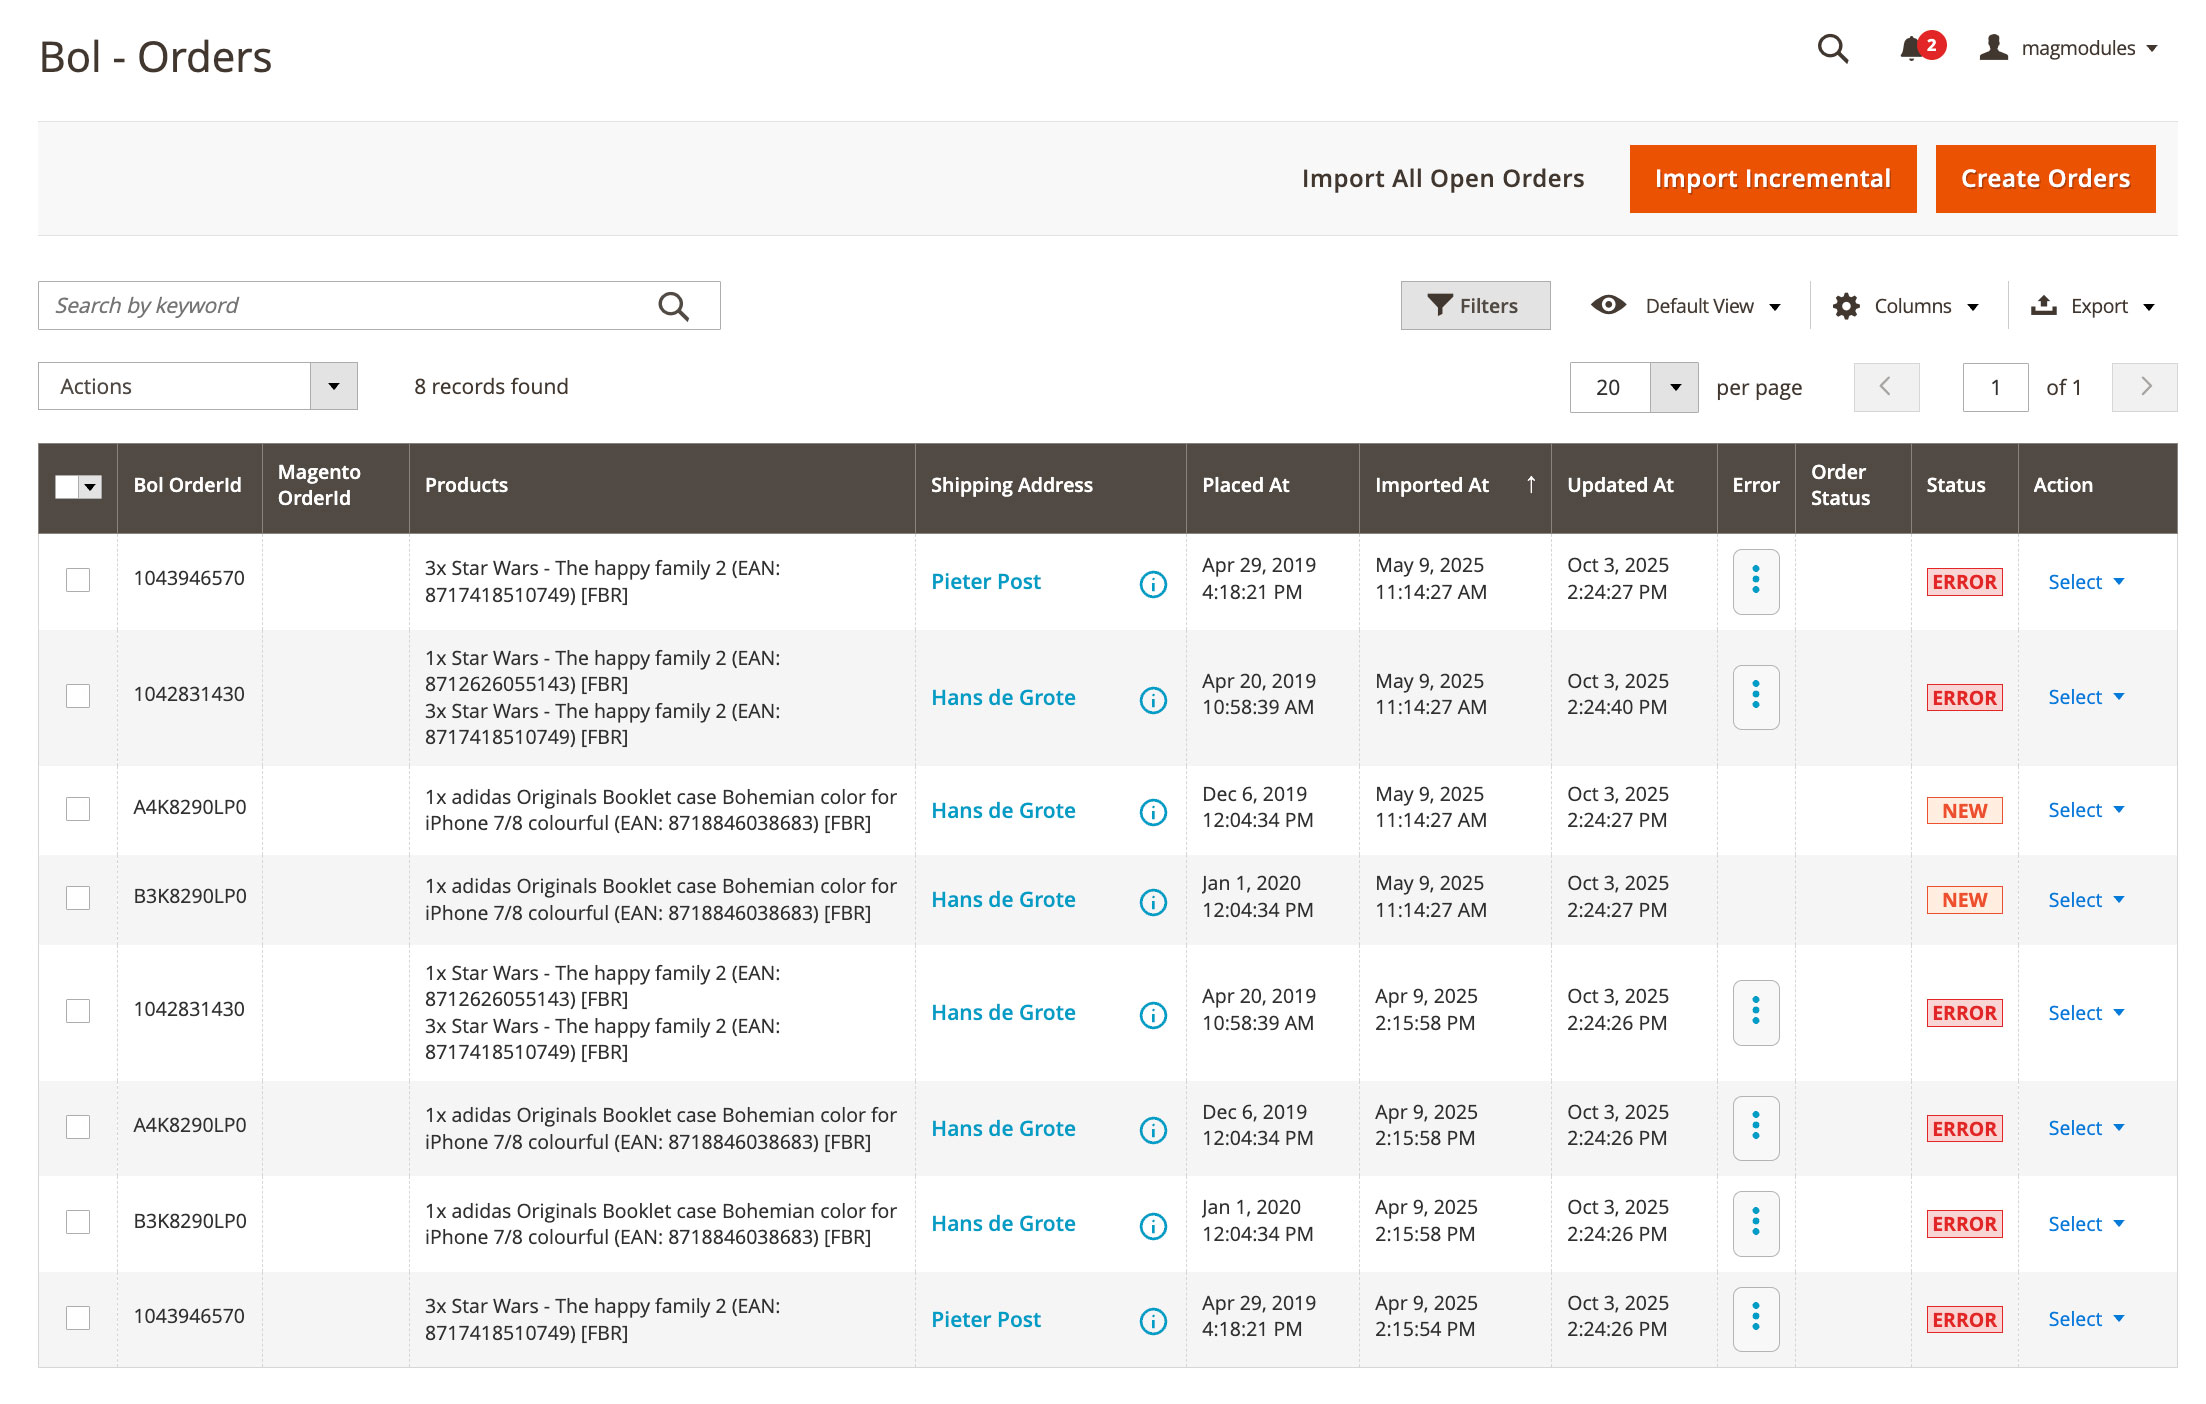2206x1404 pixels.
Task: Click Import Incremental button
Action: (1772, 179)
